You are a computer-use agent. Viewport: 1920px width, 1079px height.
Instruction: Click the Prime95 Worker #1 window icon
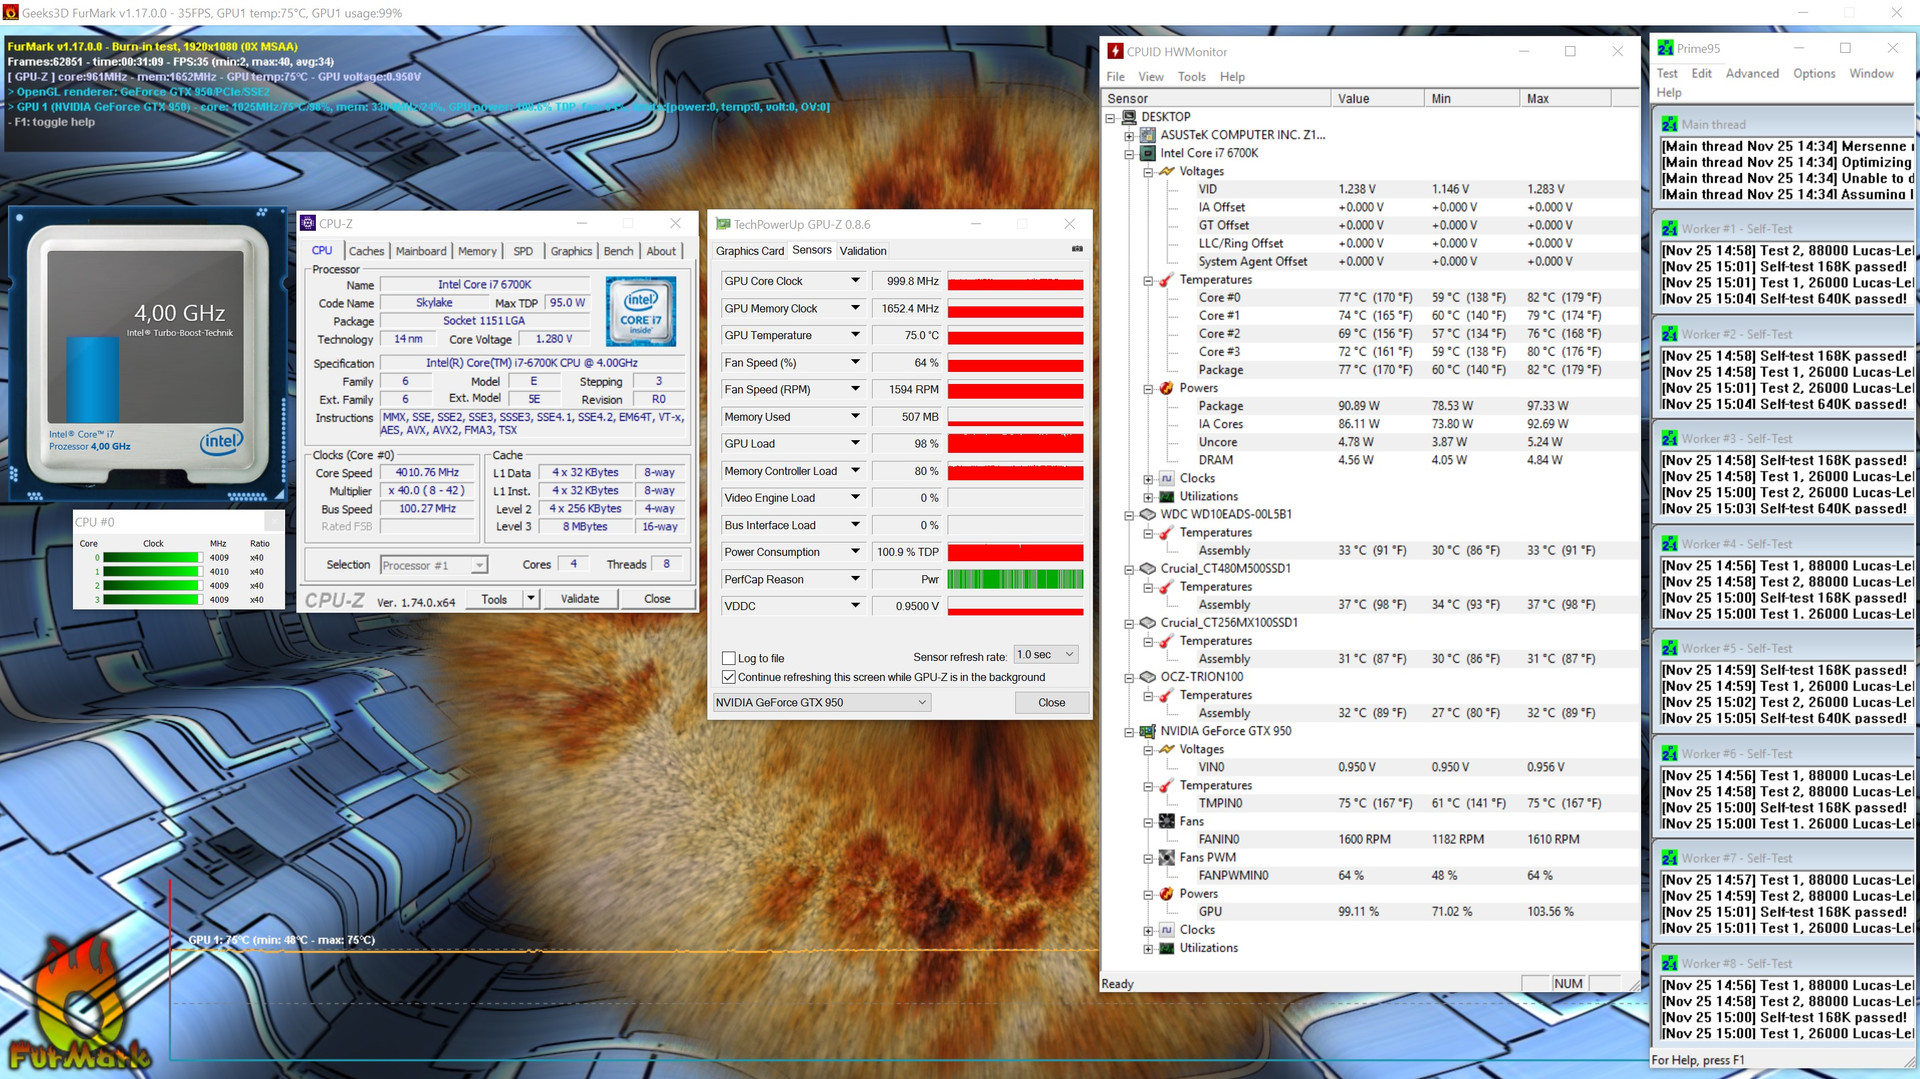pos(1669,229)
